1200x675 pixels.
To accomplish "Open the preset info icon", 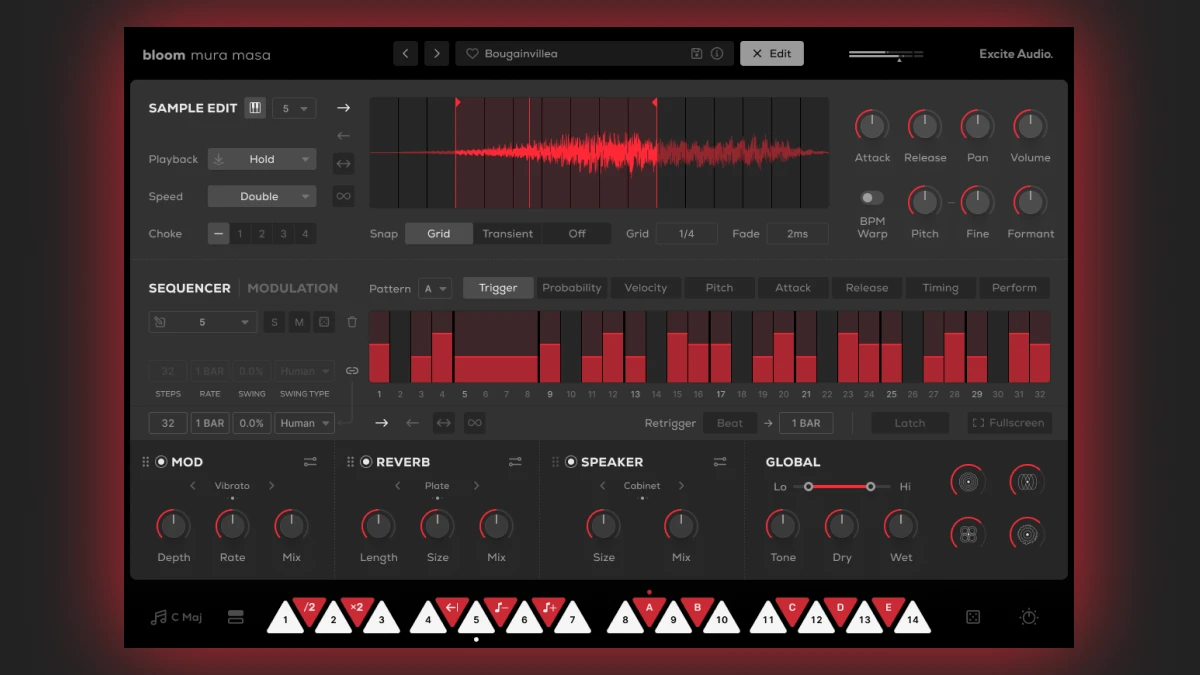I will (717, 54).
